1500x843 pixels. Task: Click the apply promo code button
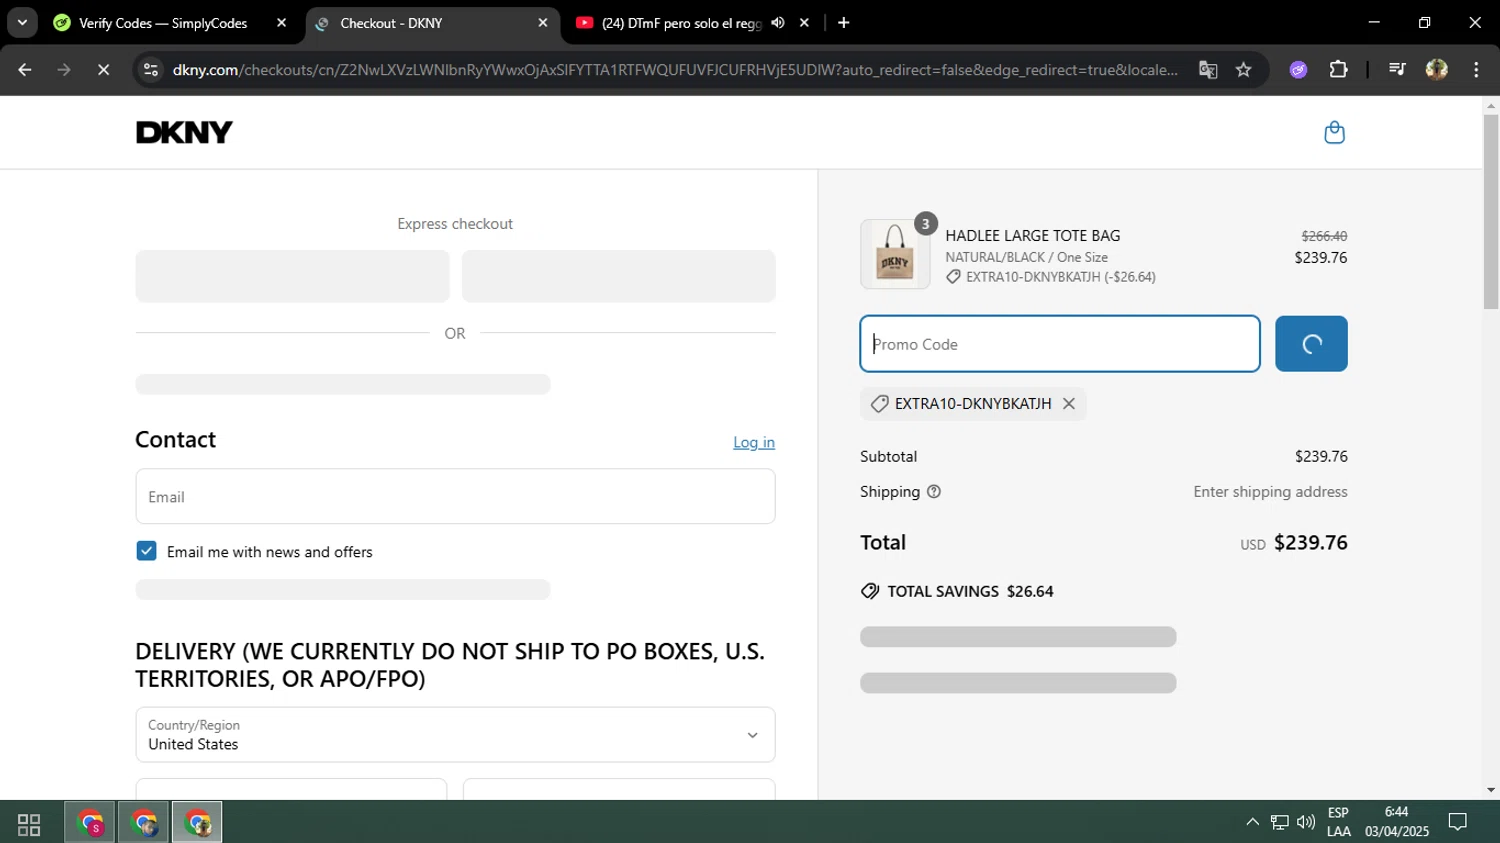tap(1311, 344)
